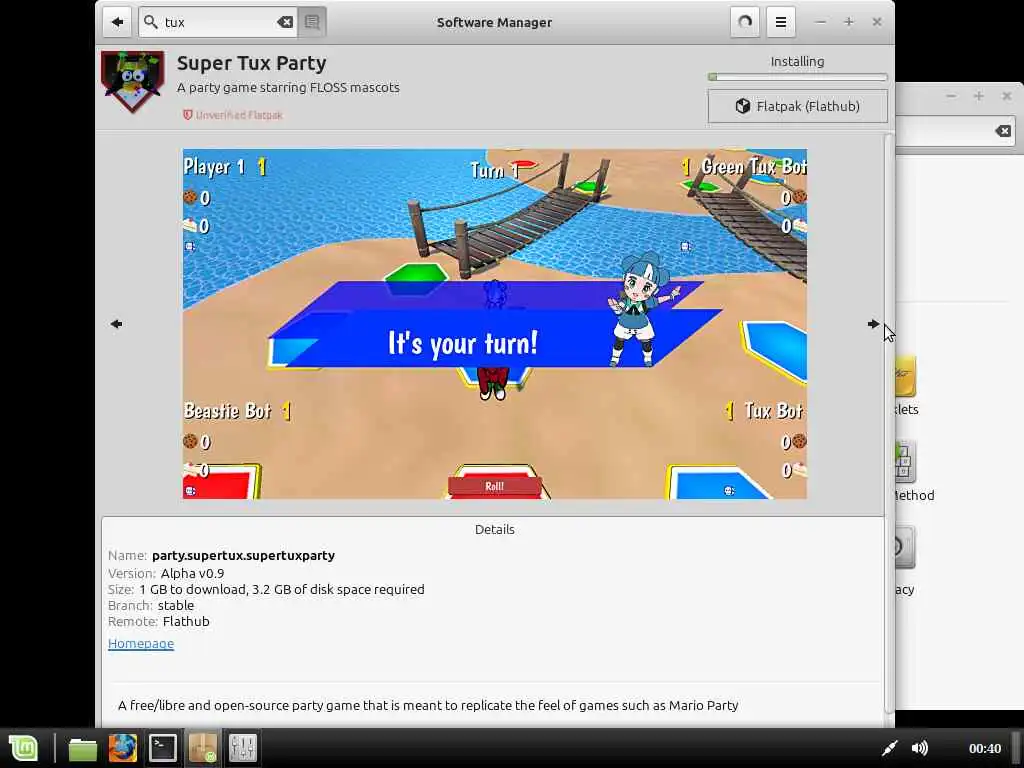The image size is (1024, 768).
Task: Go back with the header arrow button
Action: click(117, 22)
